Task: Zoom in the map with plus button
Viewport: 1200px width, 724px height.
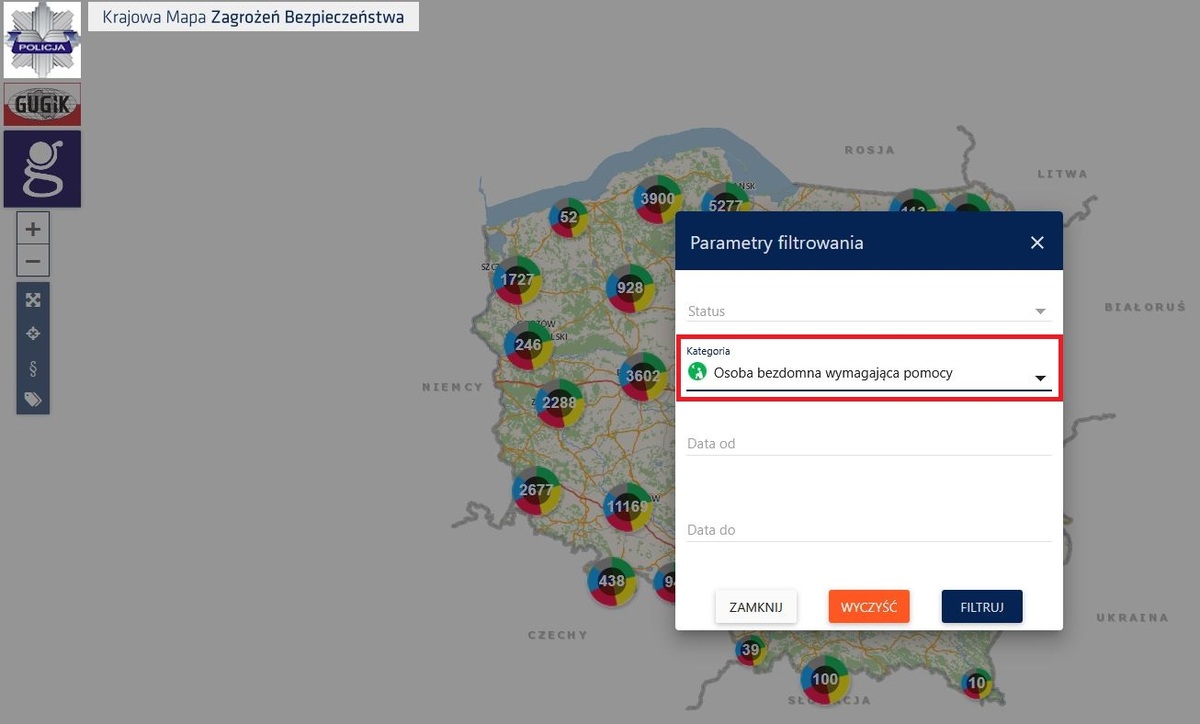Action: click(33, 229)
